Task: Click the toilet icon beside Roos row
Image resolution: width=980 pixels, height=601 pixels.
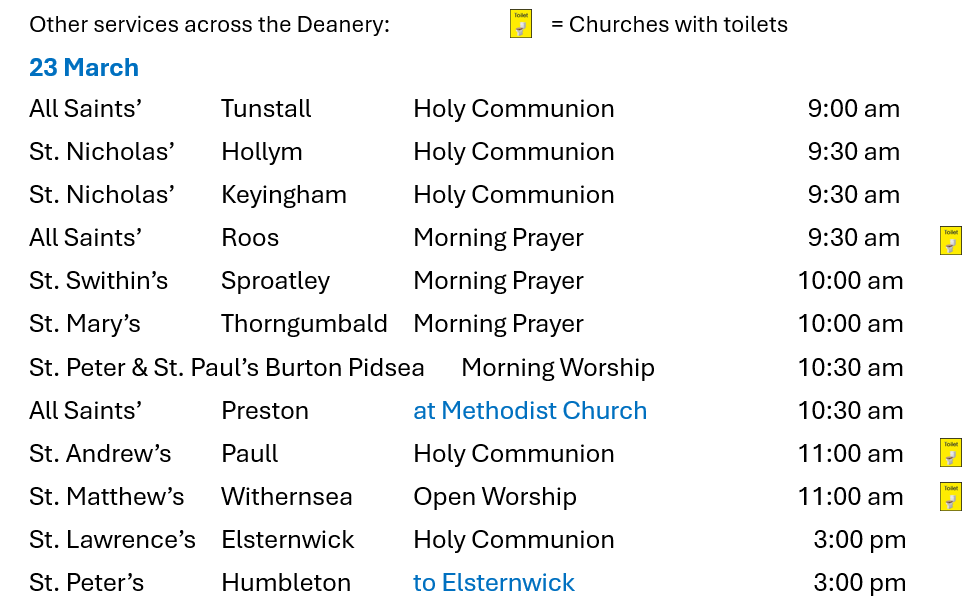Action: pyautogui.click(x=951, y=241)
